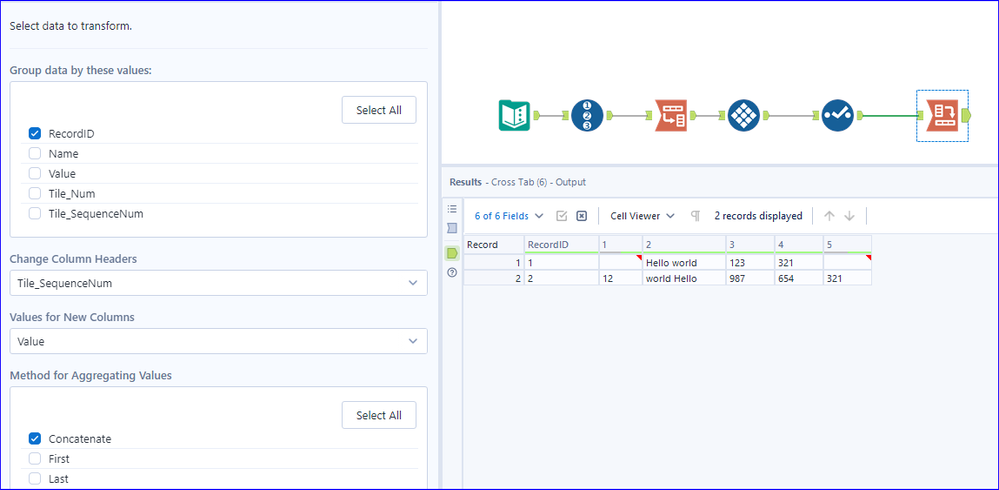Viewport: 999px width, 490px height.
Task: Select the cell containing 12
Action: pos(621,278)
